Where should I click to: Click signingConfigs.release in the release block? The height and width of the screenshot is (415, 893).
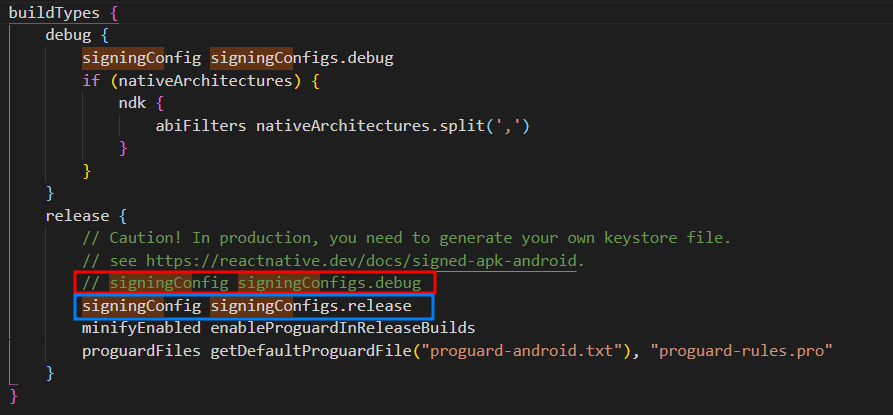point(311,306)
